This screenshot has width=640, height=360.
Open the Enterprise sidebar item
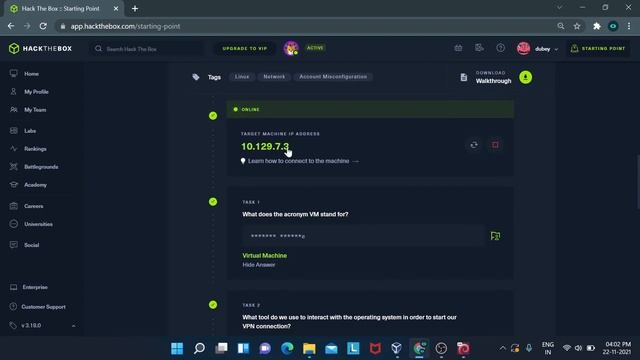point(35,287)
